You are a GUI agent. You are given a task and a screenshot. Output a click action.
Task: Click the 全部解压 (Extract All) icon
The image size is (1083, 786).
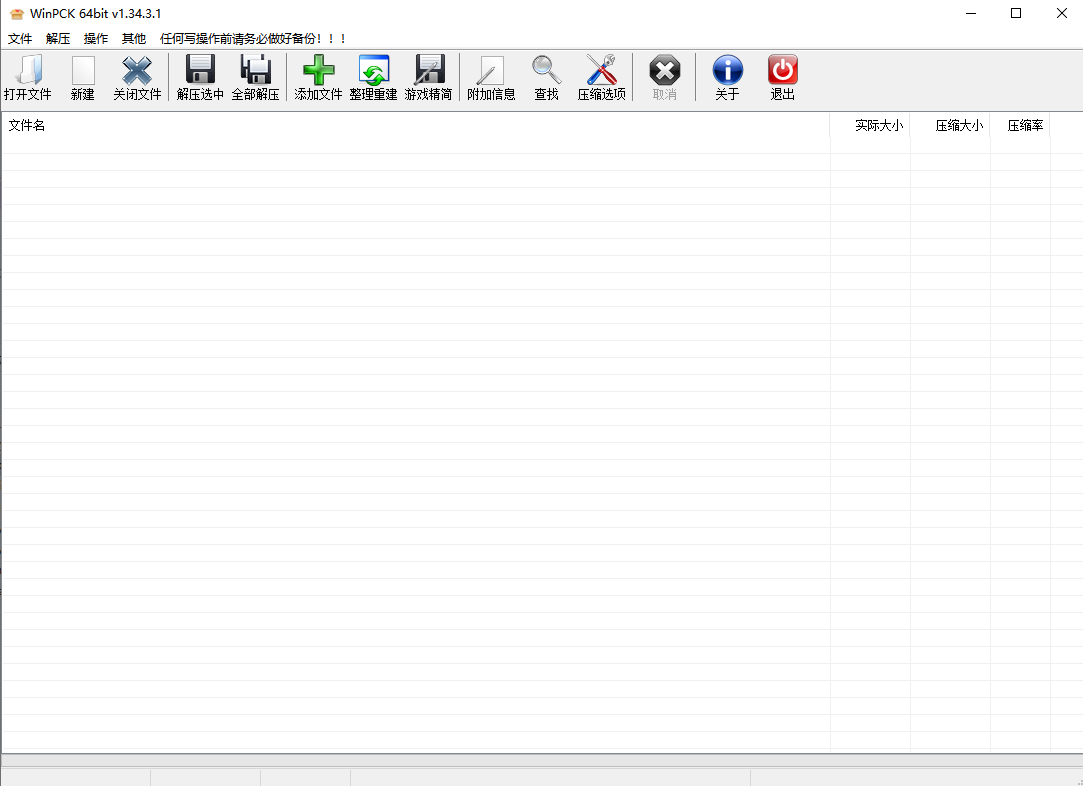[255, 72]
